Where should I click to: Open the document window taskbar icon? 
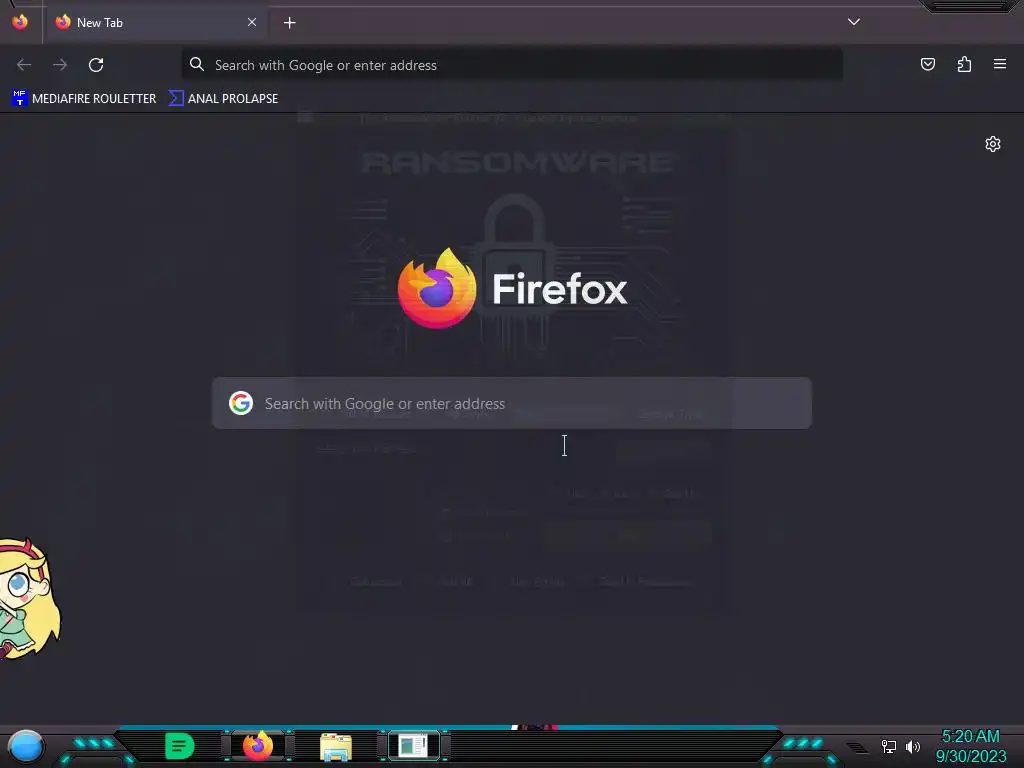413,746
